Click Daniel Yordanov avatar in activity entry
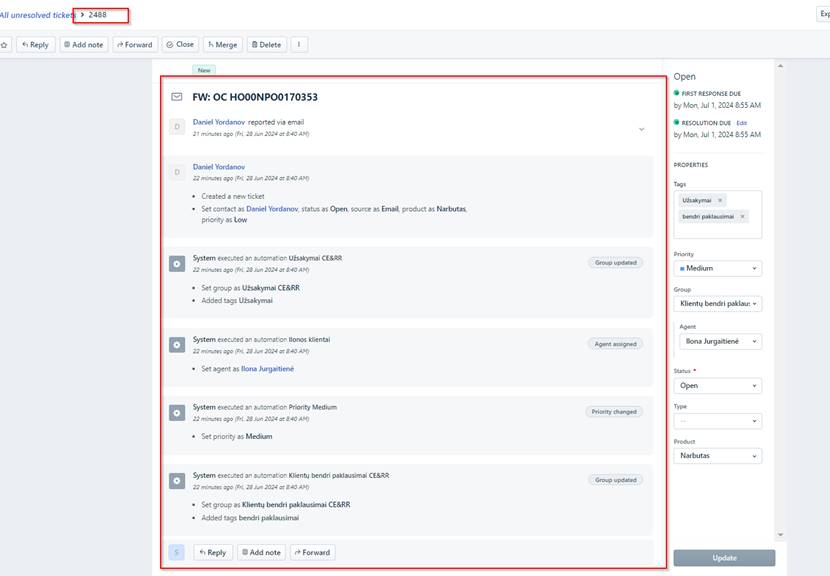The width and height of the screenshot is (830, 576). click(177, 172)
